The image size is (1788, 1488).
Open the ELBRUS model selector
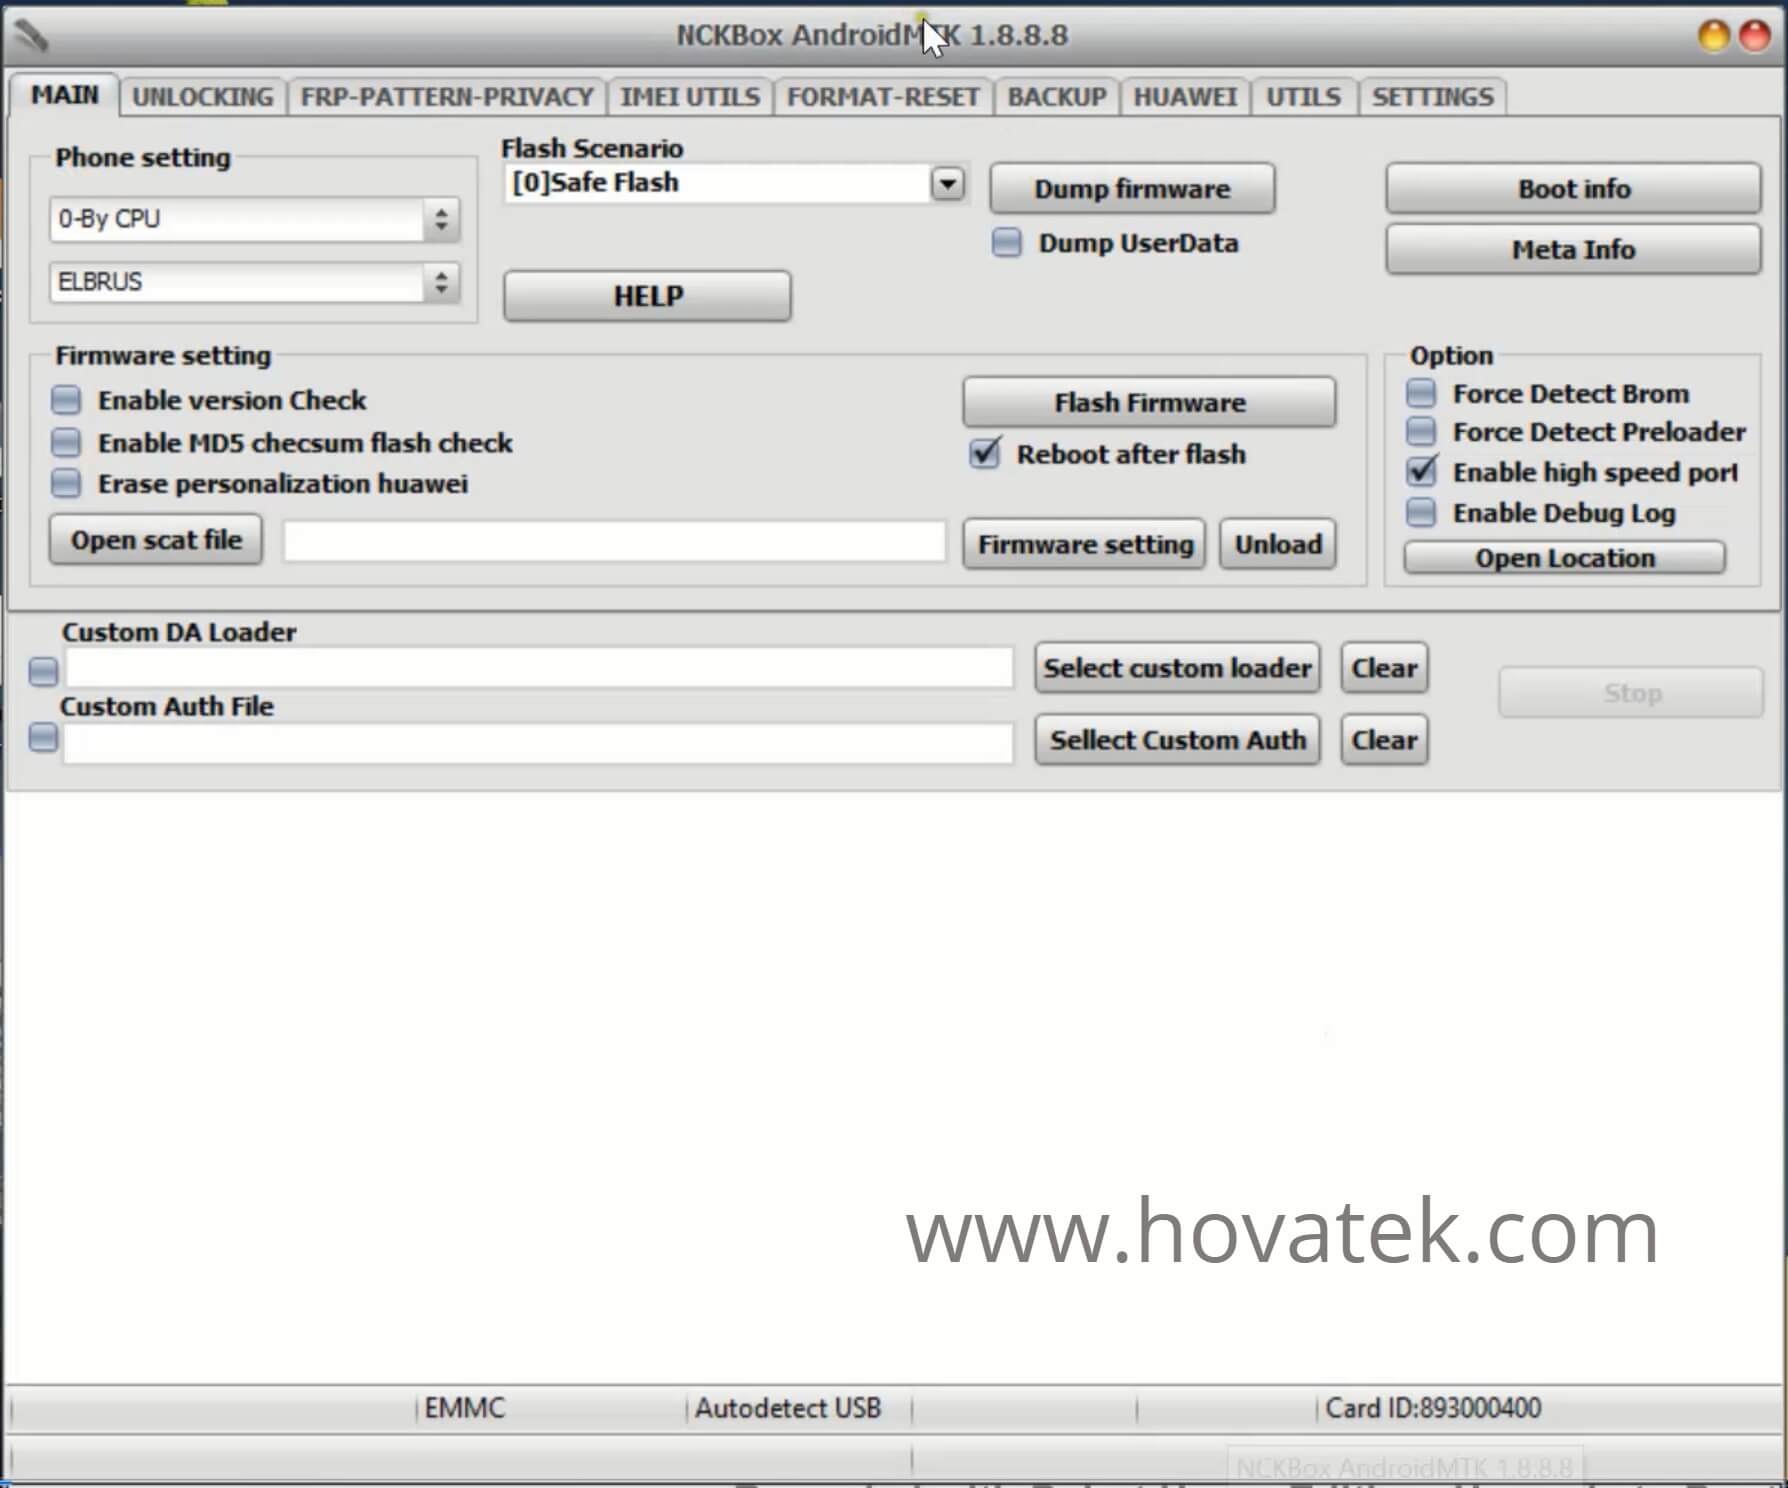pyautogui.click(x=443, y=283)
